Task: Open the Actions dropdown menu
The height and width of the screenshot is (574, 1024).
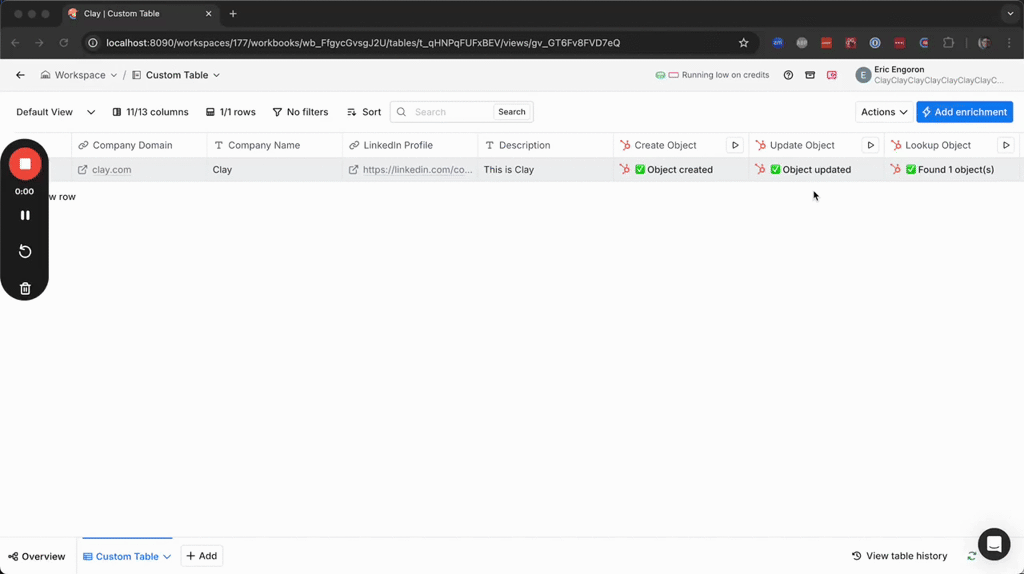Action: pos(884,112)
